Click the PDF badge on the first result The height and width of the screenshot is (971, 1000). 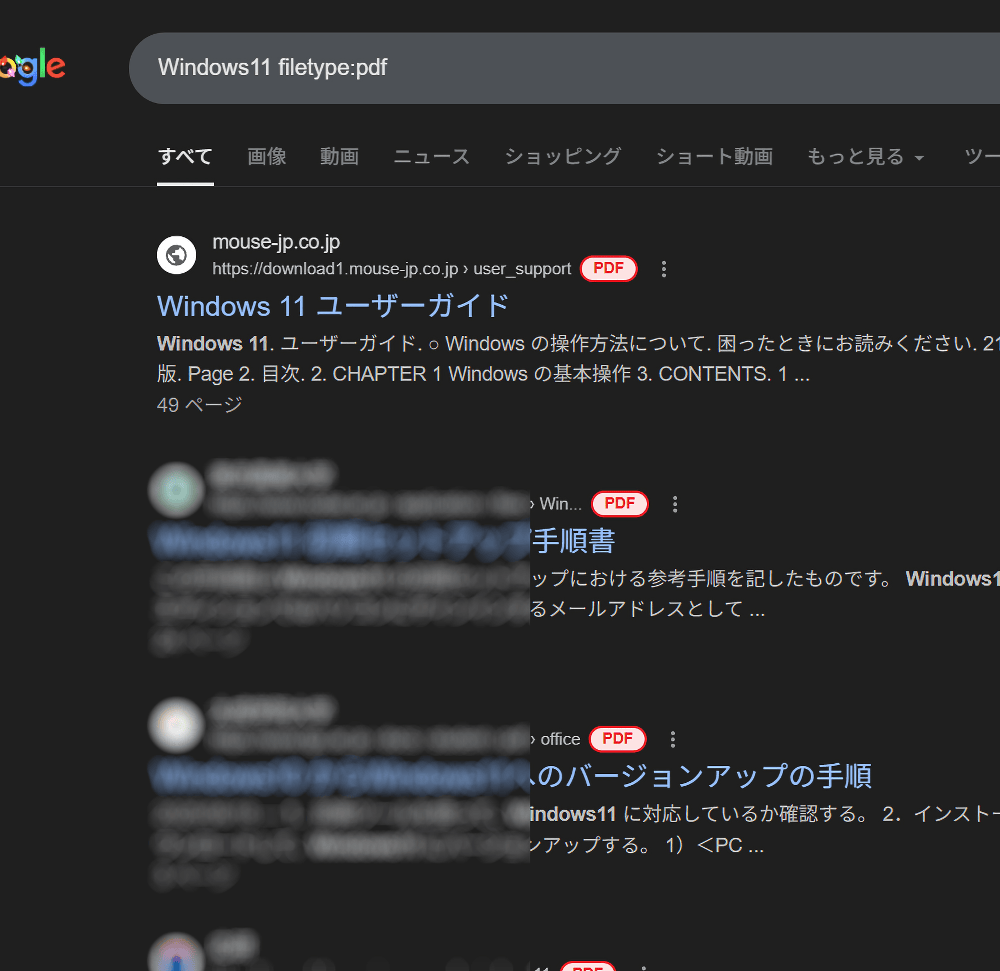coord(608,268)
